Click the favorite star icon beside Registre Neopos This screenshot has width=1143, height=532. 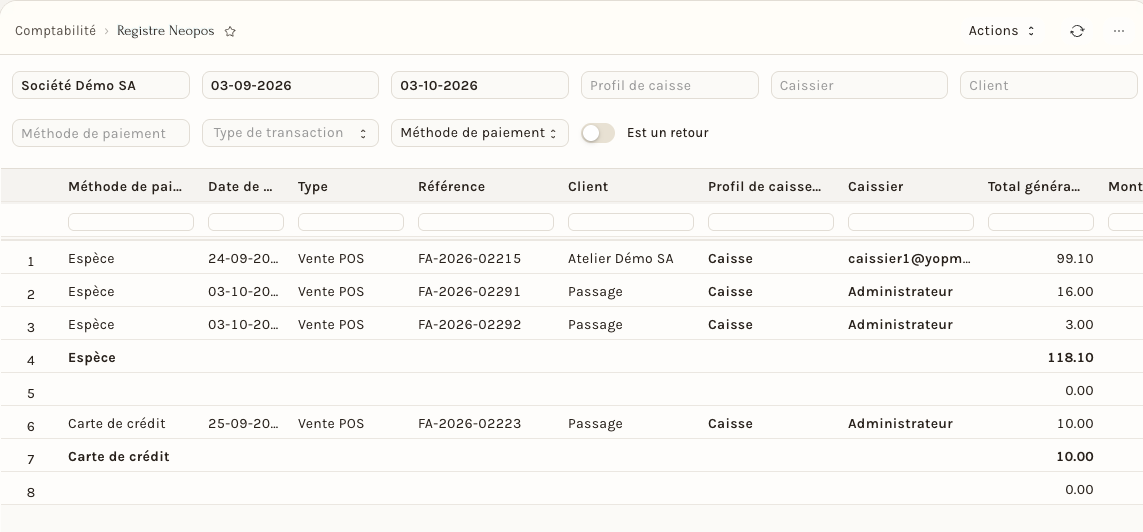(230, 31)
